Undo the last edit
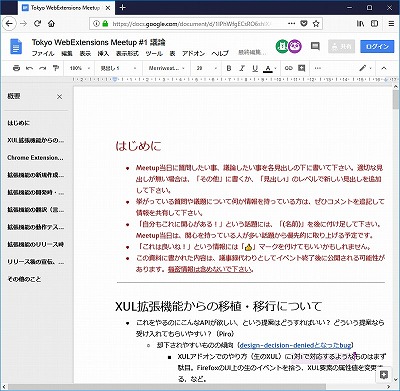 click(29, 68)
